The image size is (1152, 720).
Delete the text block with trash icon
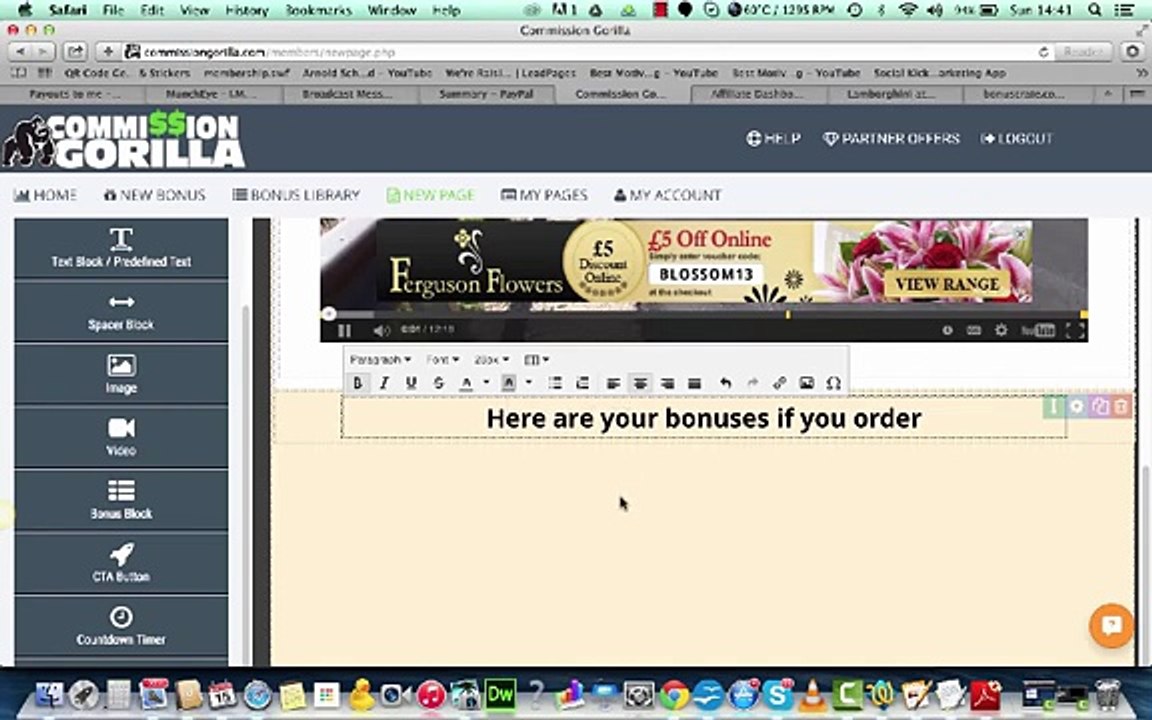(x=1121, y=406)
